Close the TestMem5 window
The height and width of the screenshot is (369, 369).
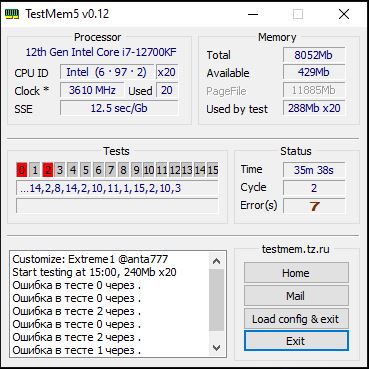click(x=344, y=14)
